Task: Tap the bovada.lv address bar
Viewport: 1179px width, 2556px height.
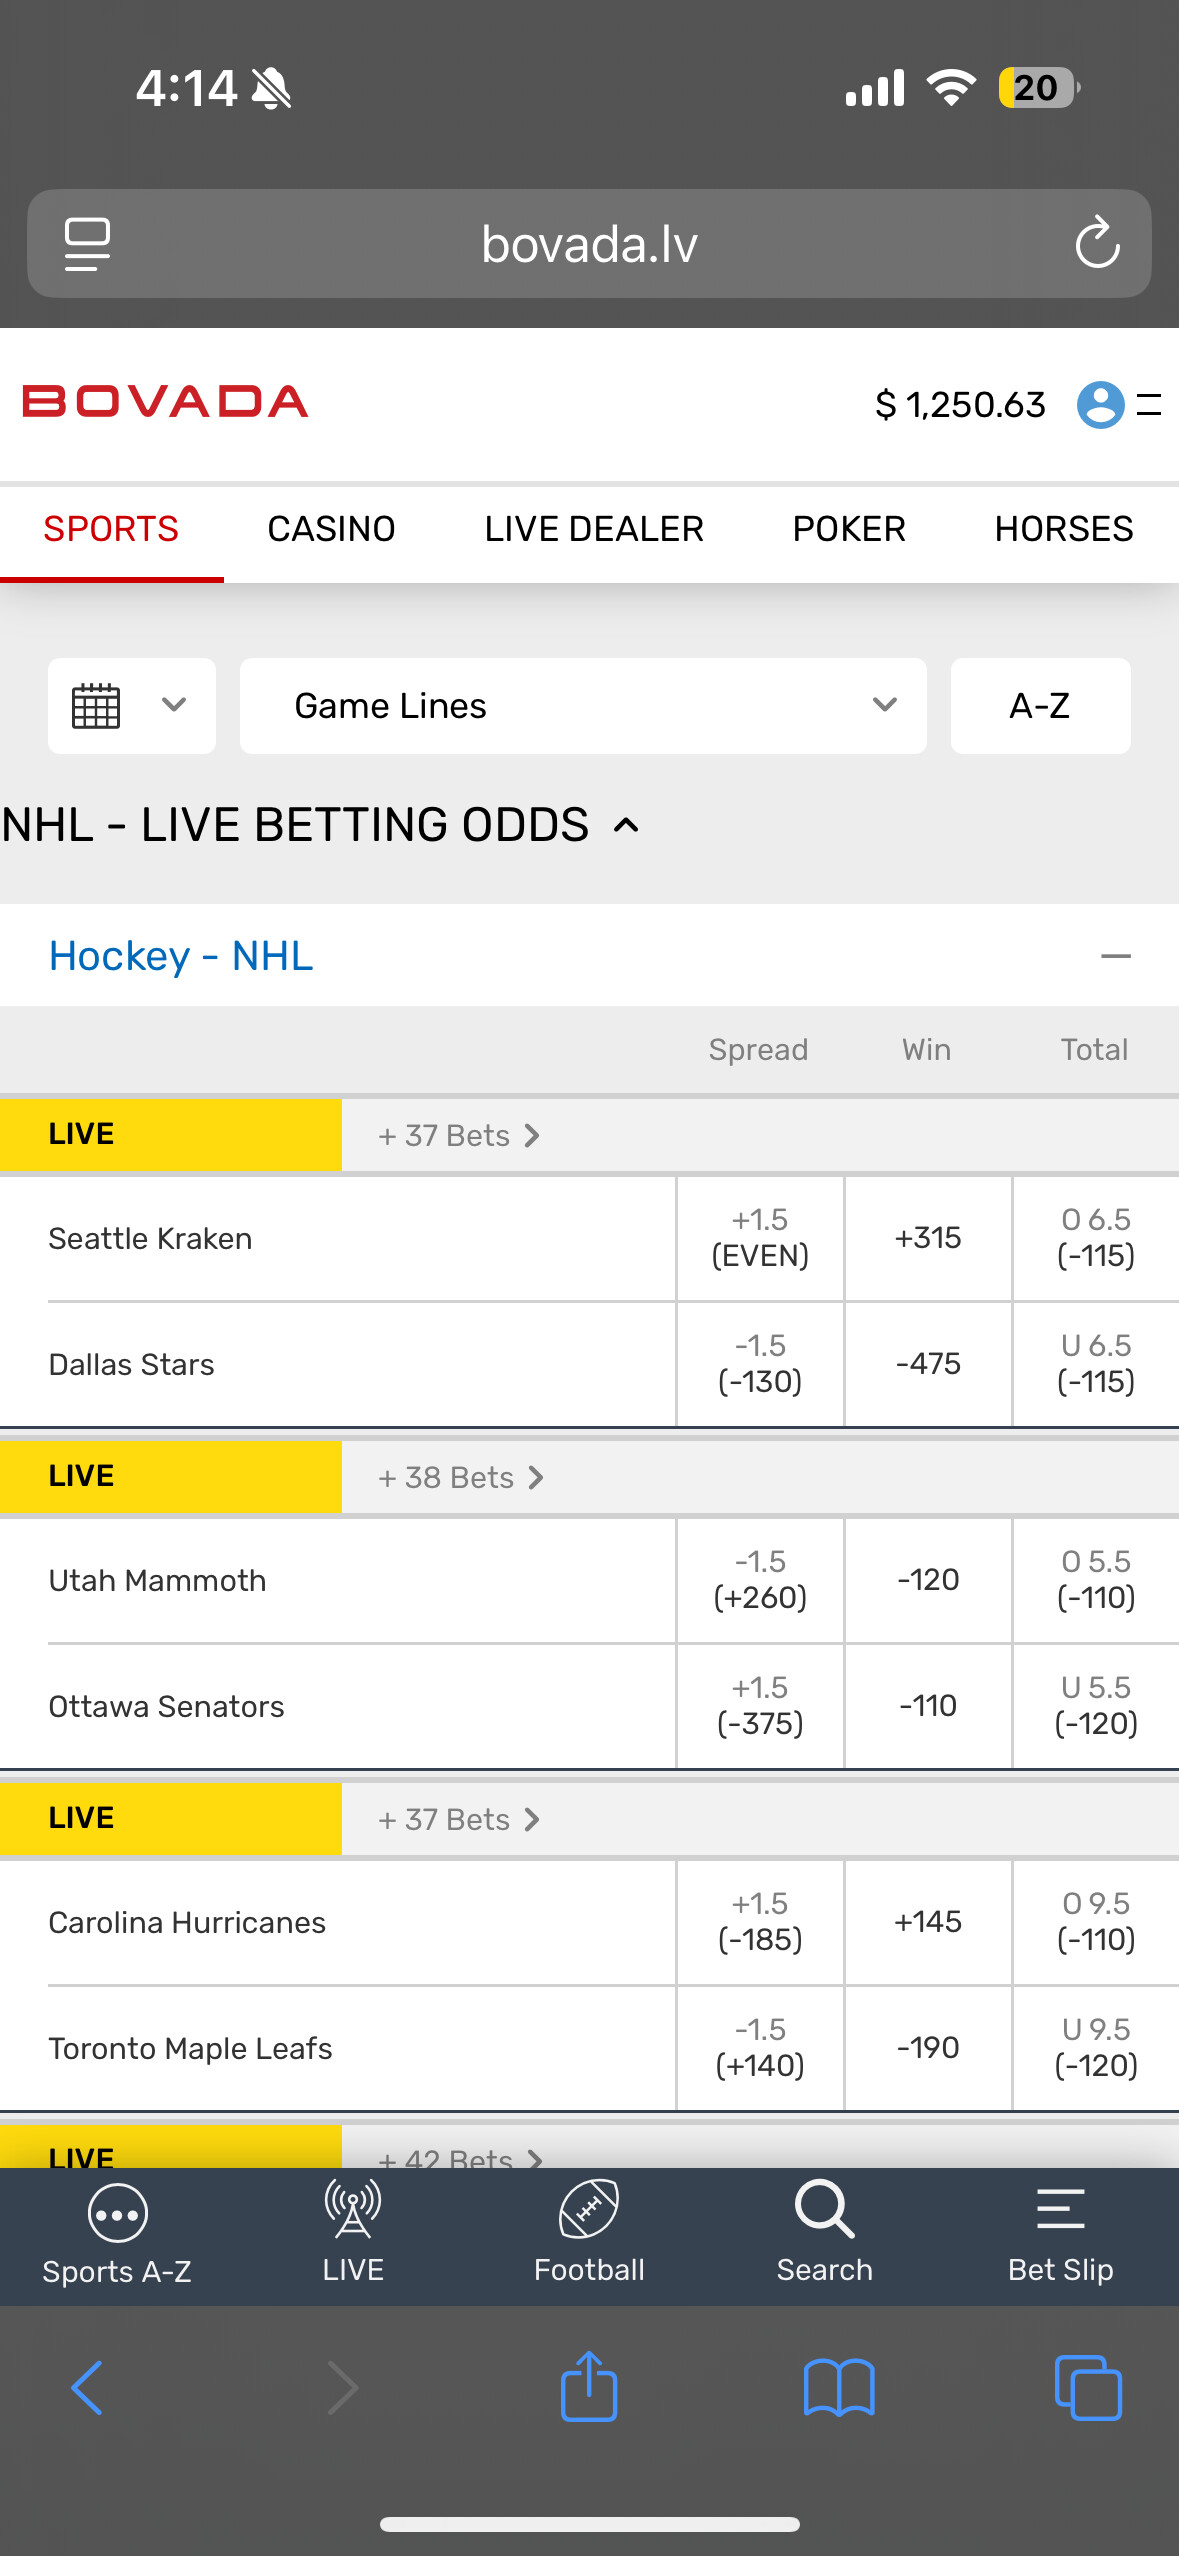Action: tap(589, 244)
